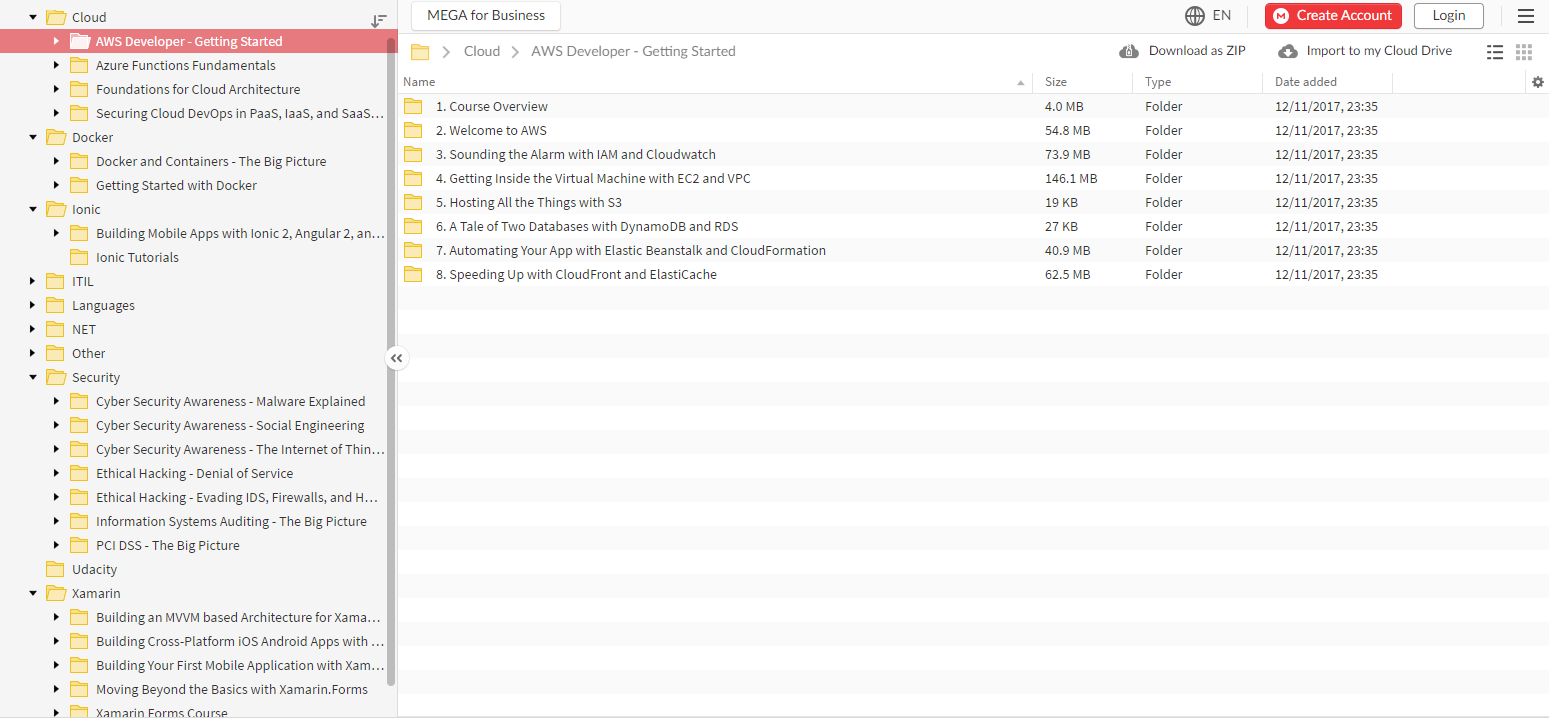Click AWS Developer - Getting Started breadcrumb

(x=633, y=51)
